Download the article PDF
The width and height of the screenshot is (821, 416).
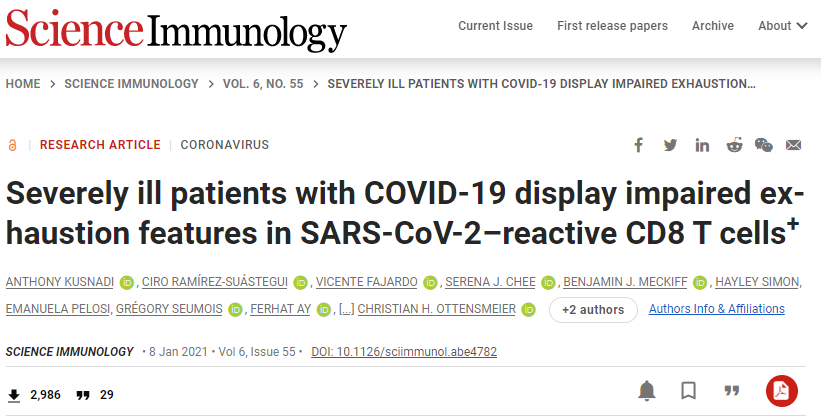(780, 390)
